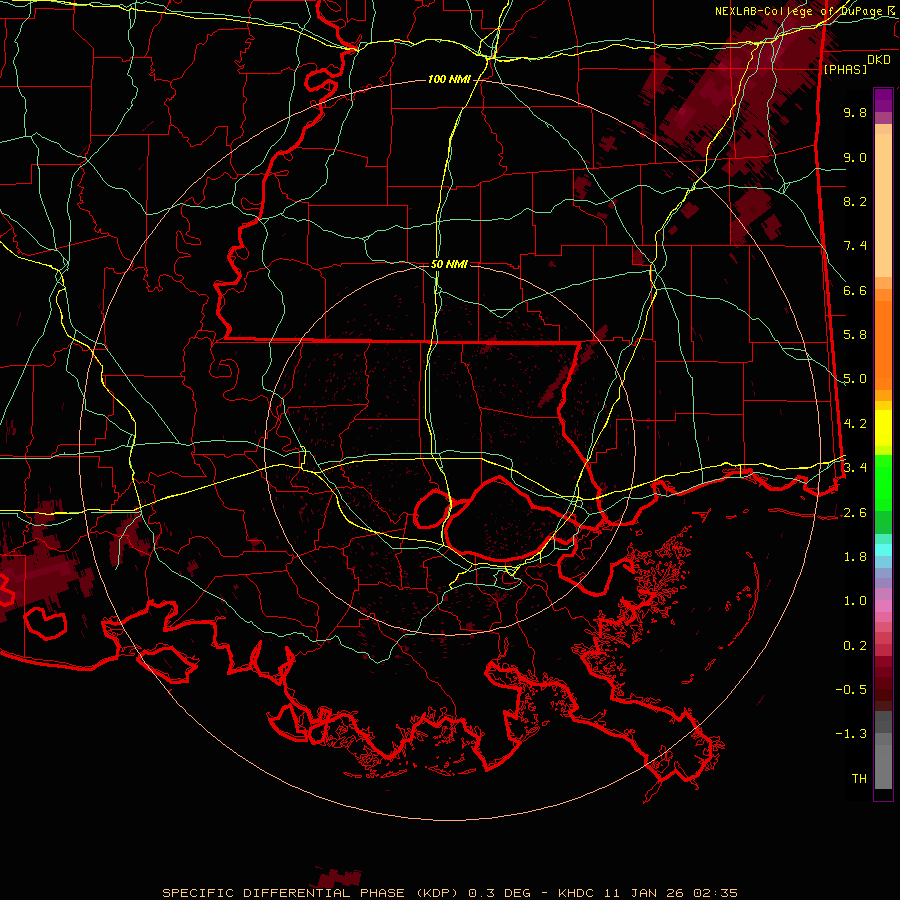Click the [PHAS] units label

point(845,69)
